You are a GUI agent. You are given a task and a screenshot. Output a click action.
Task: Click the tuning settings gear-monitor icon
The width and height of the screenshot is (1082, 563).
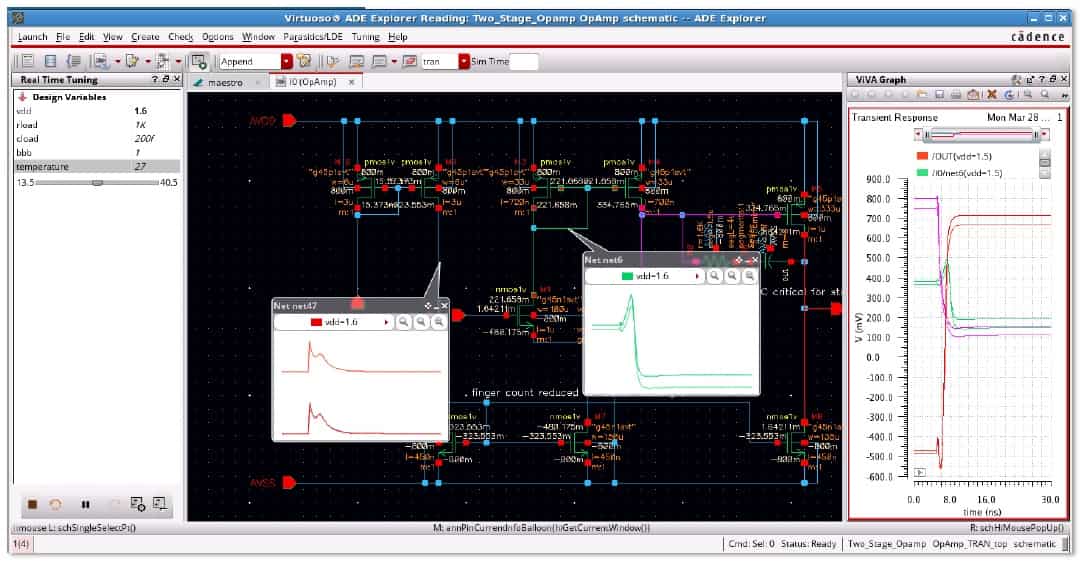[x=137, y=504]
